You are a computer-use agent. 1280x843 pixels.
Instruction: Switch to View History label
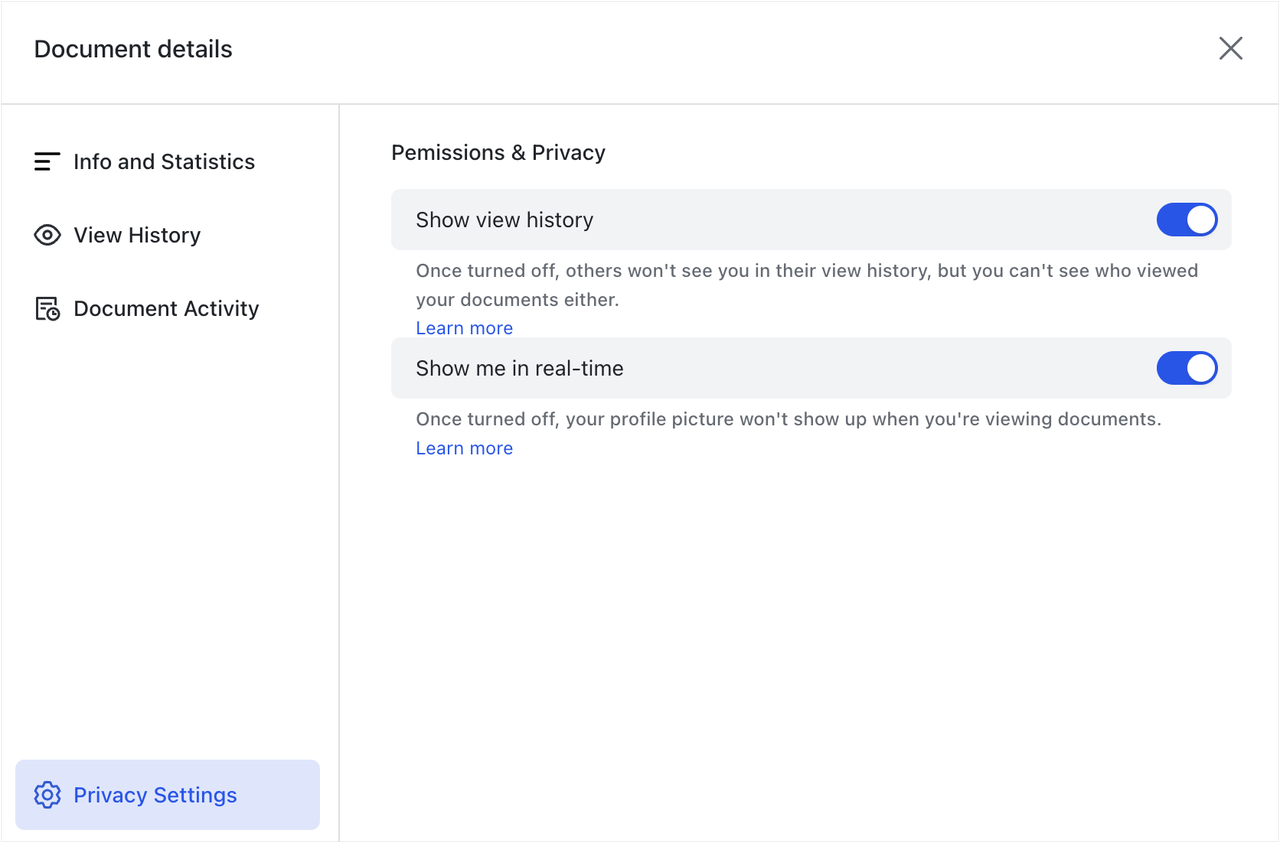(137, 235)
